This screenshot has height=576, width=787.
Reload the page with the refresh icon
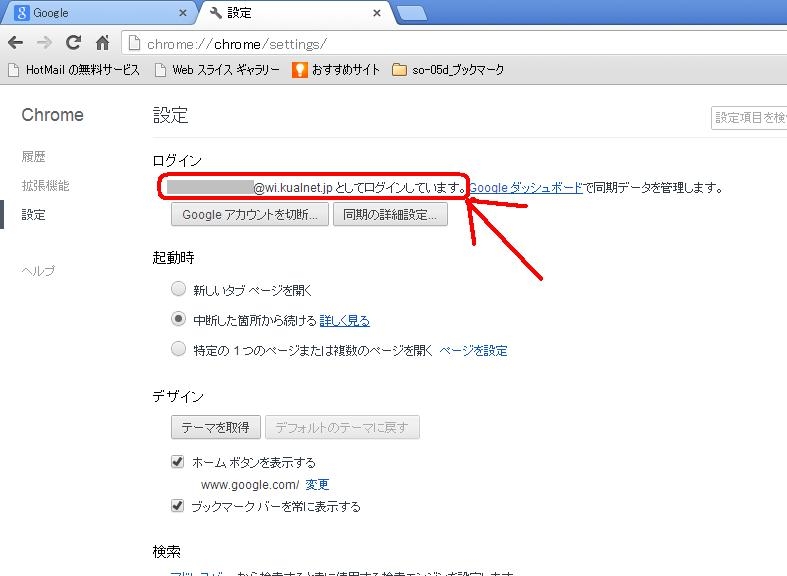(74, 43)
